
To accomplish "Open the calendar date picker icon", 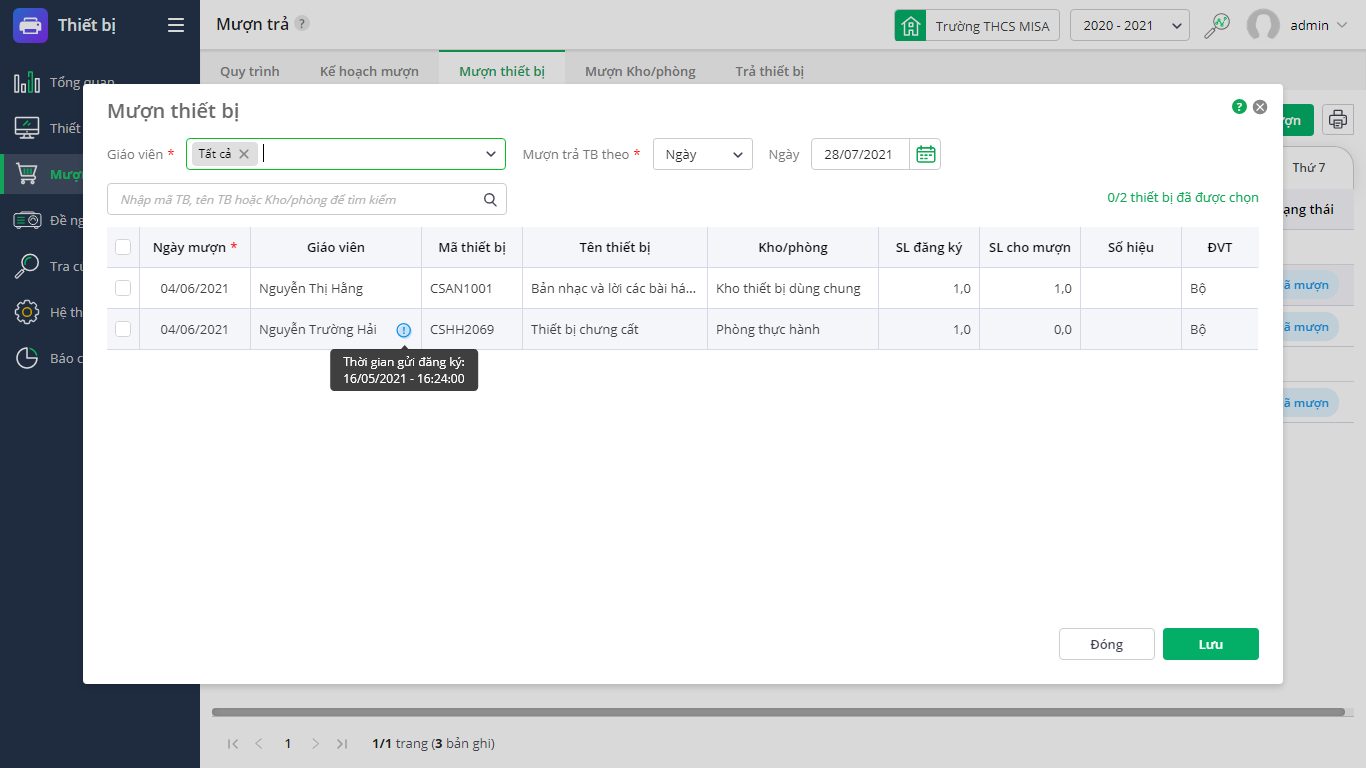I will pyautogui.click(x=926, y=154).
